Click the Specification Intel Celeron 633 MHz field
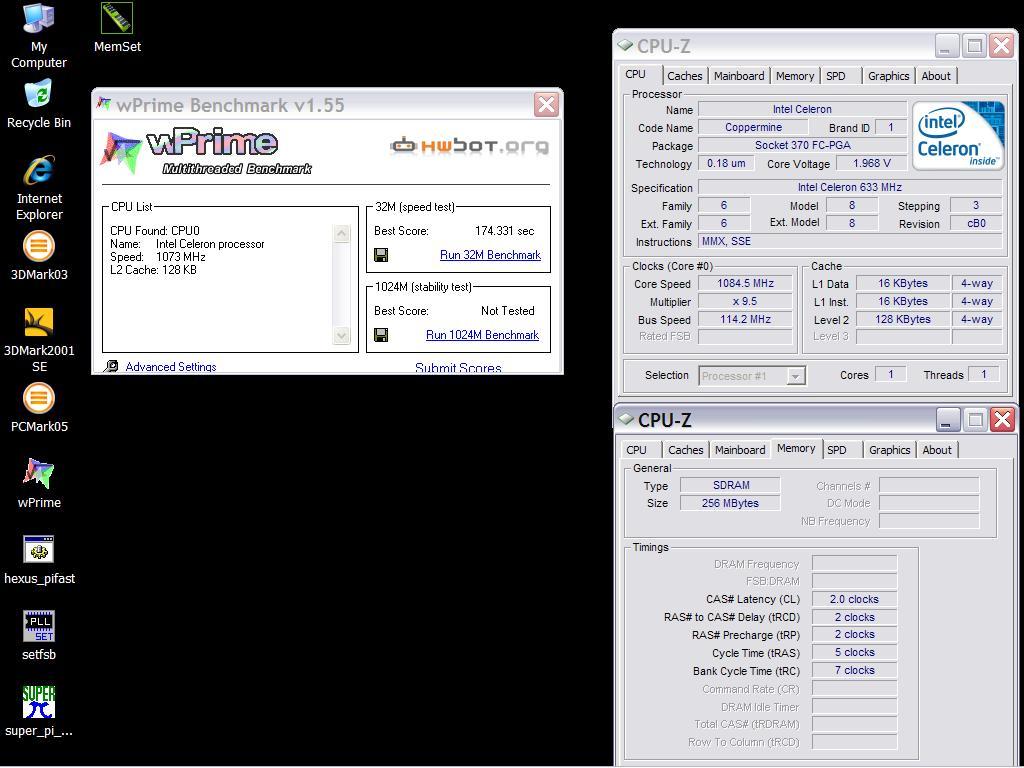The height and width of the screenshot is (768, 1024). pos(850,187)
